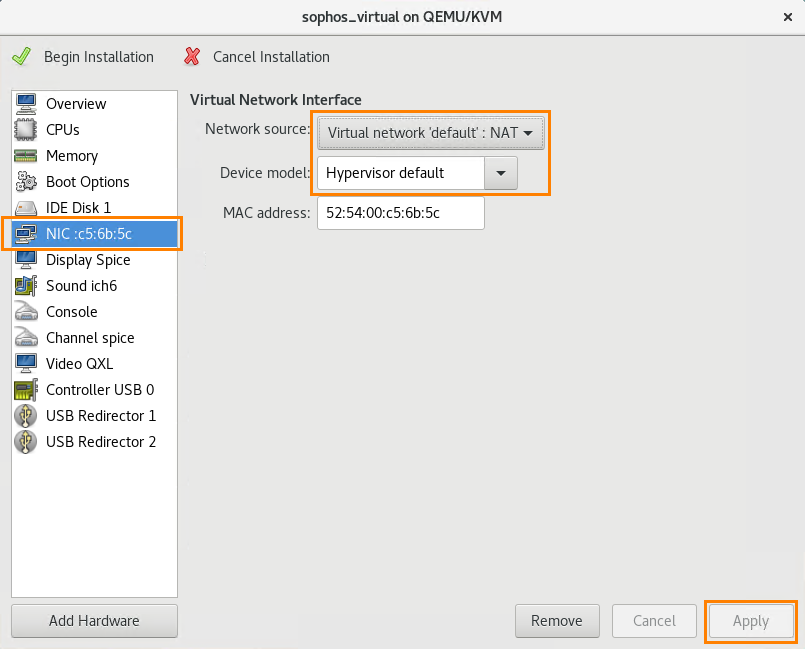This screenshot has height=649, width=805.
Task: Select the NIC network card icon
Action: tap(26, 233)
